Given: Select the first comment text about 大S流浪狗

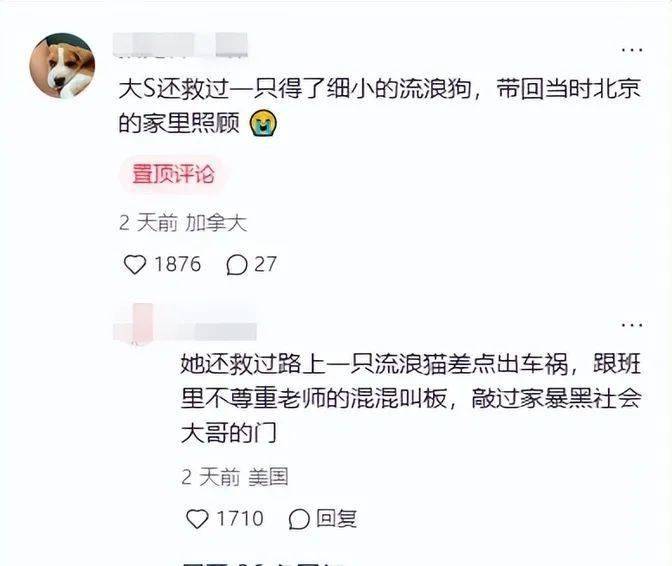Looking at the screenshot, I should 380,106.
